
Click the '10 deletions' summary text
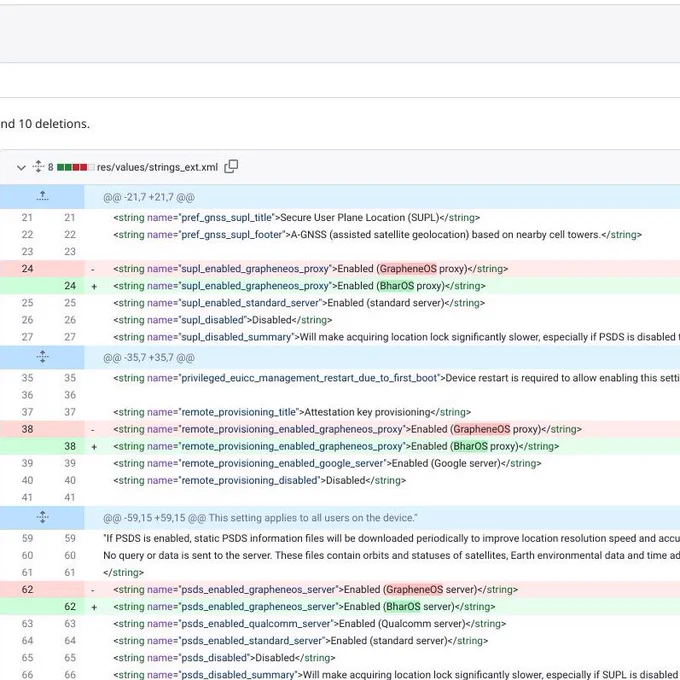click(x=54, y=124)
